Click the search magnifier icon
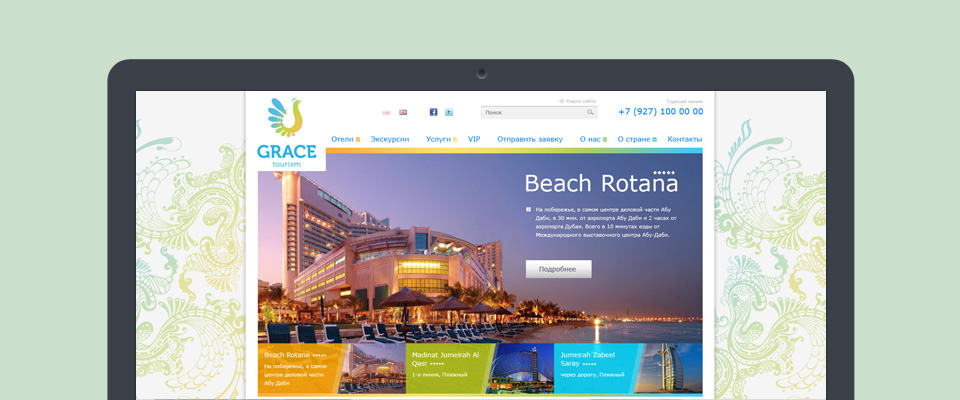Viewport: 960px width, 400px height. 590,112
